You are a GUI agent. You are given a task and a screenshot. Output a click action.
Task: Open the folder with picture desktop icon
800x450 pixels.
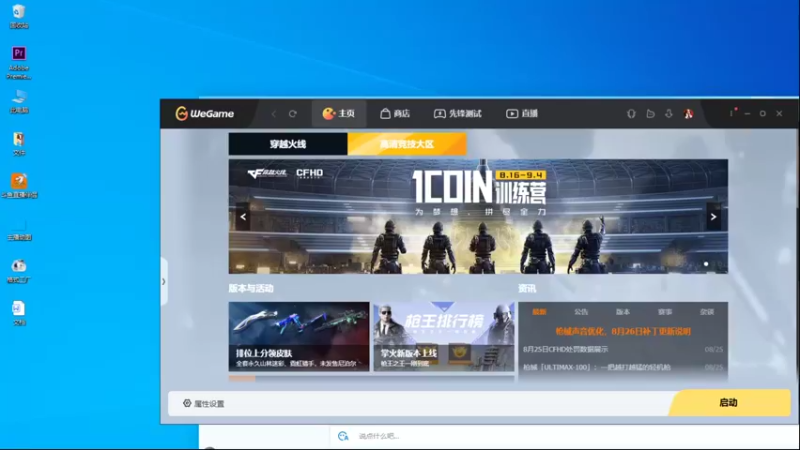point(19,143)
